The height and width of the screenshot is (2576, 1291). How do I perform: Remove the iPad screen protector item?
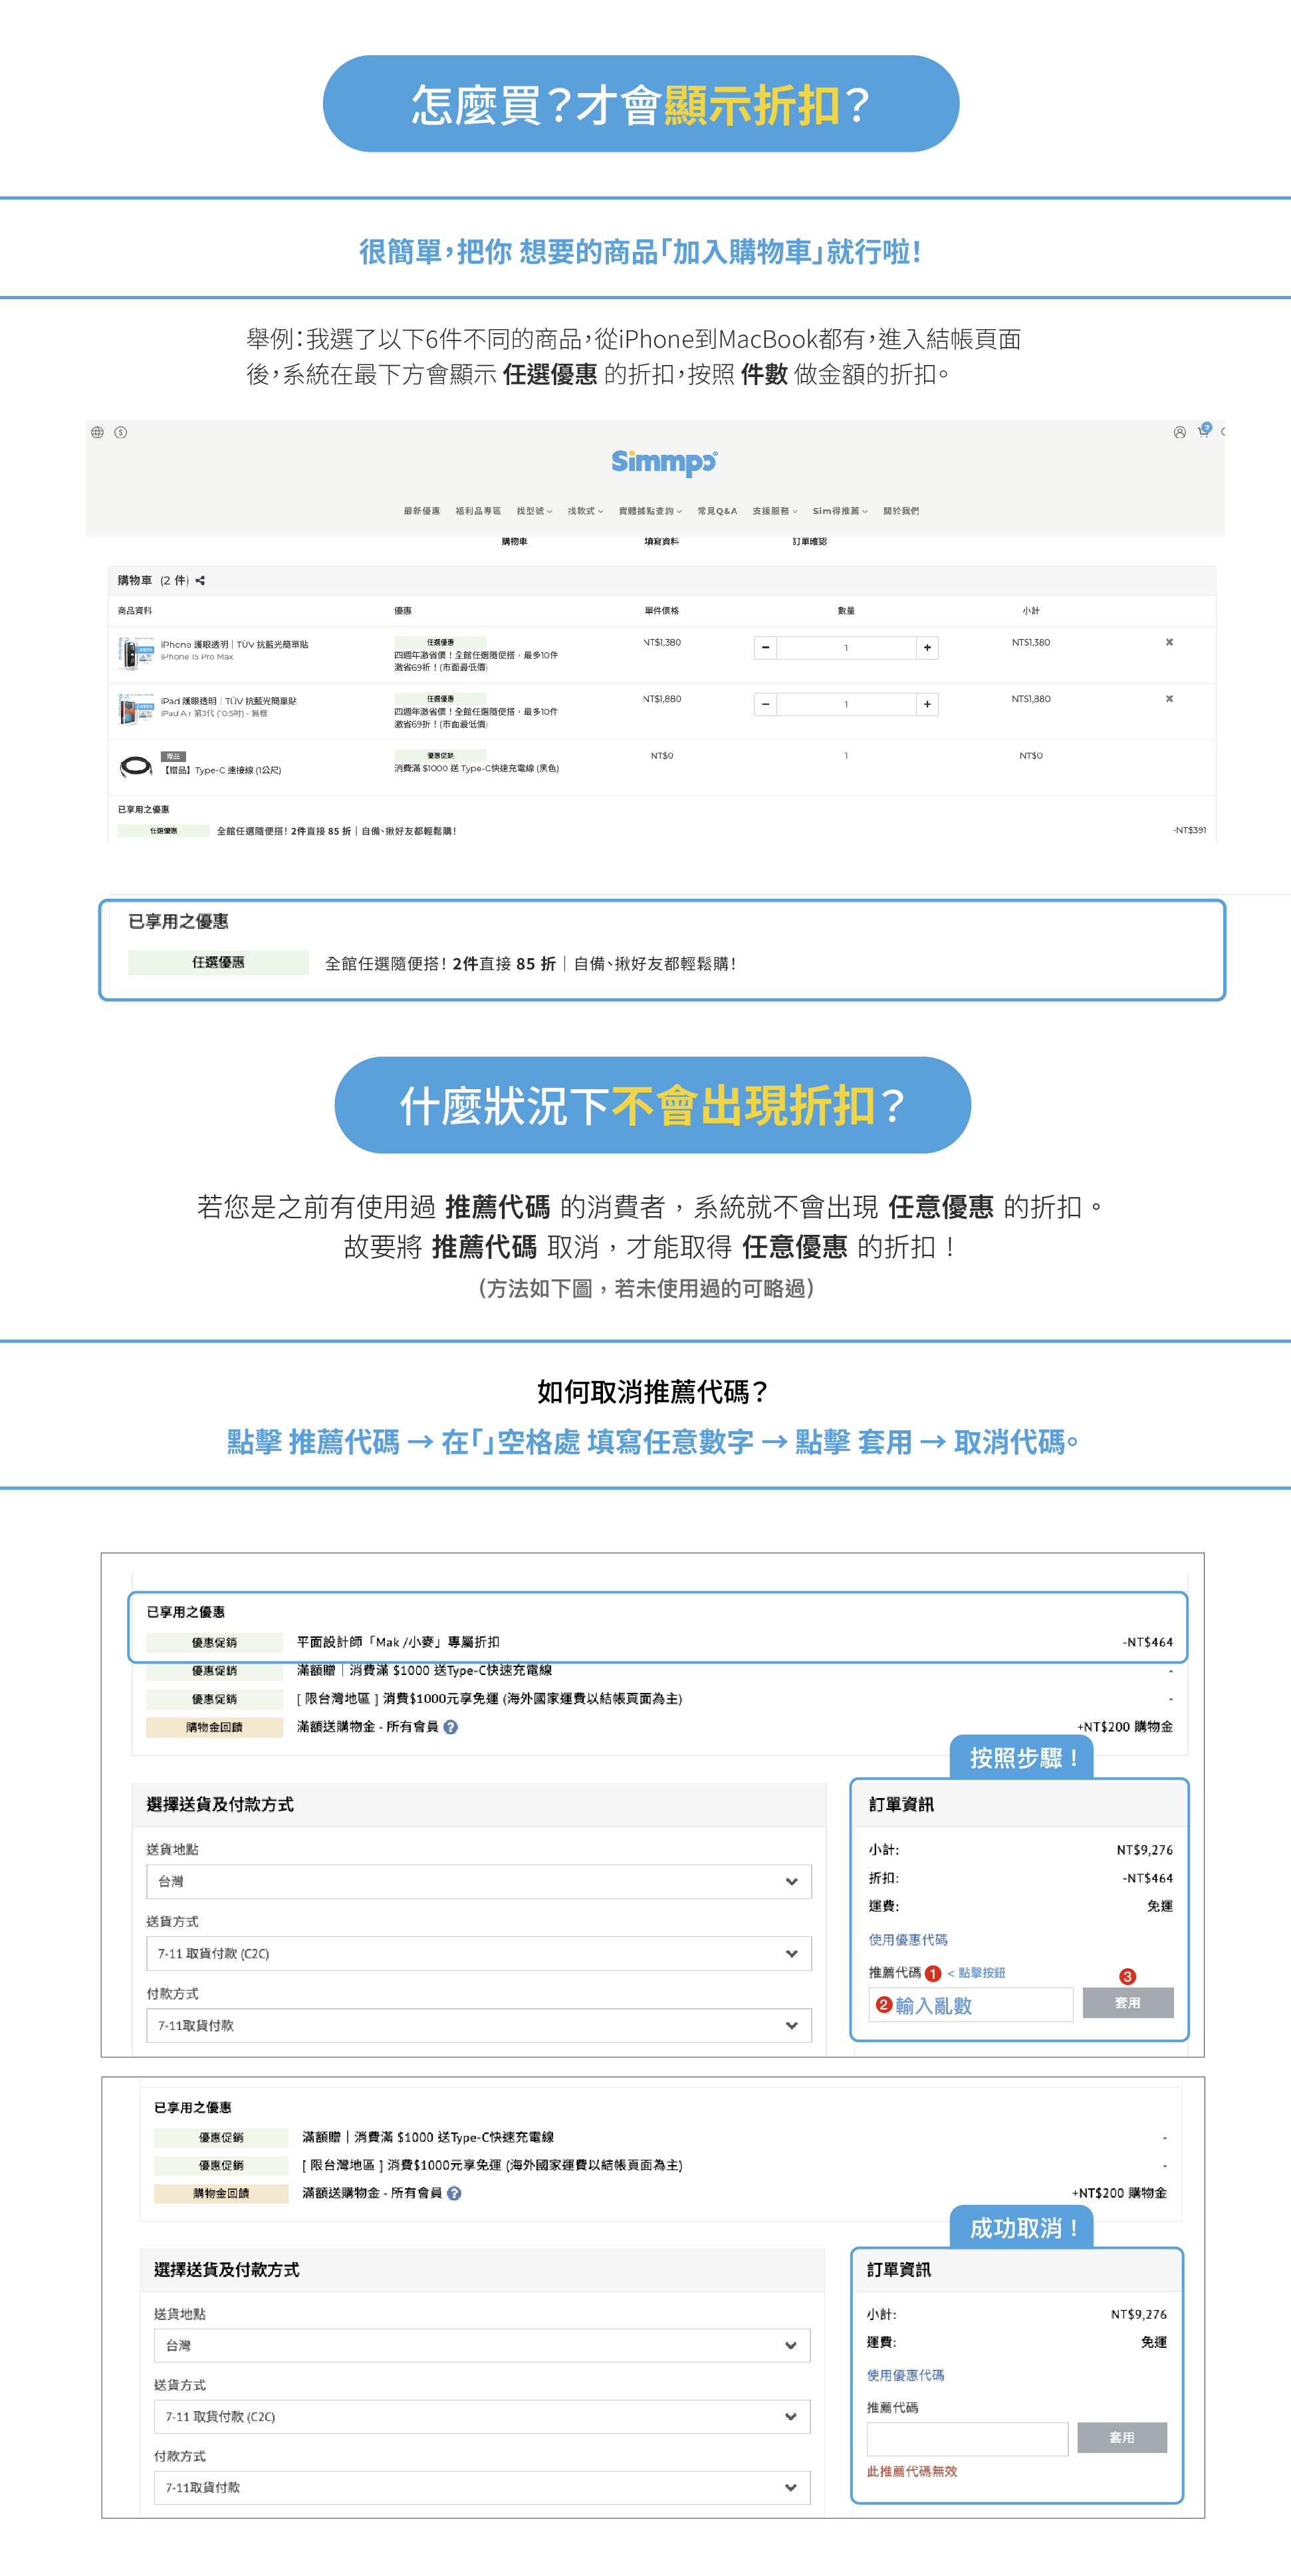tap(1169, 699)
